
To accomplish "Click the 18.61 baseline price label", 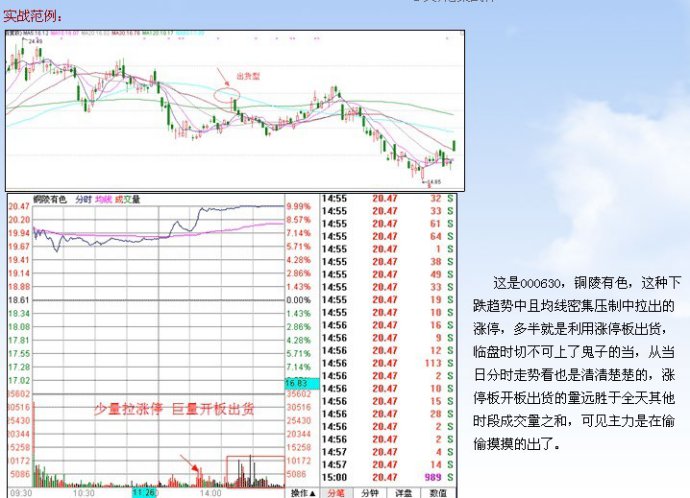I will coord(19,300).
